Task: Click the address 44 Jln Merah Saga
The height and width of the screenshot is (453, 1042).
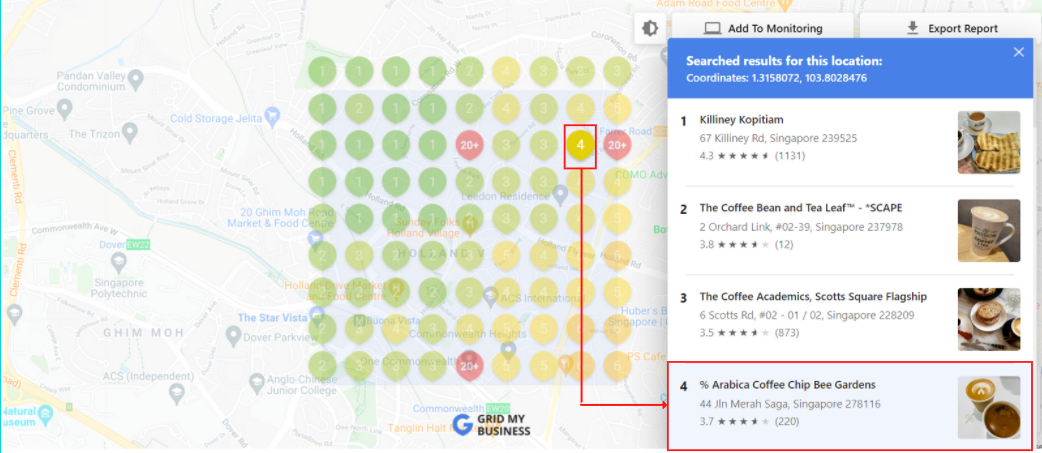Action: 789,404
